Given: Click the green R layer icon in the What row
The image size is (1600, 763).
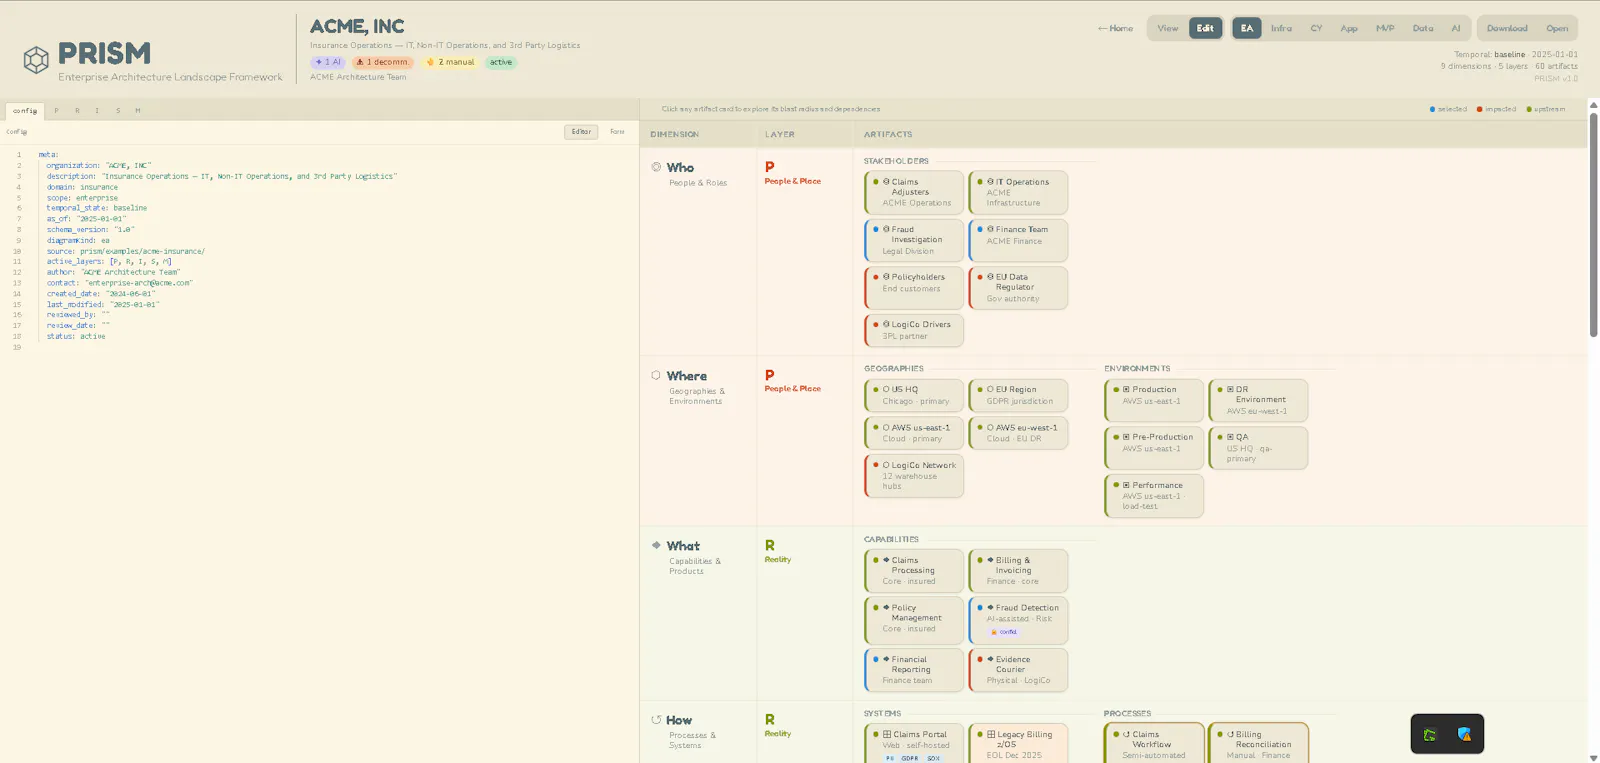Looking at the screenshot, I should (769, 545).
